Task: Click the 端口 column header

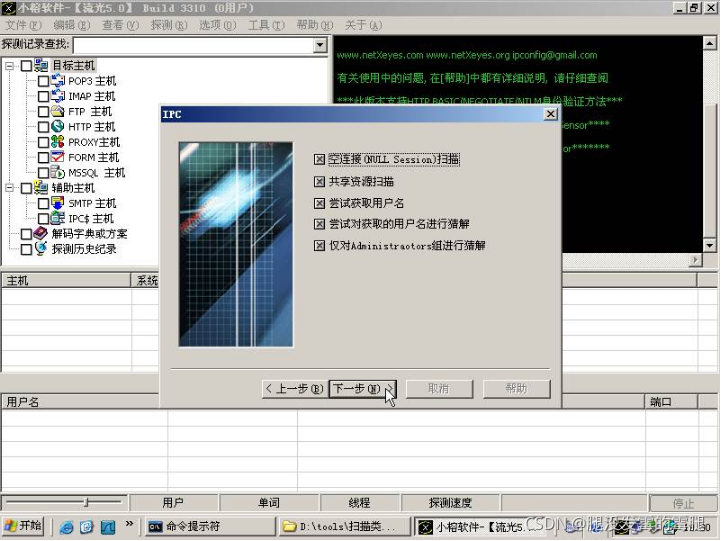Action: (x=671, y=402)
